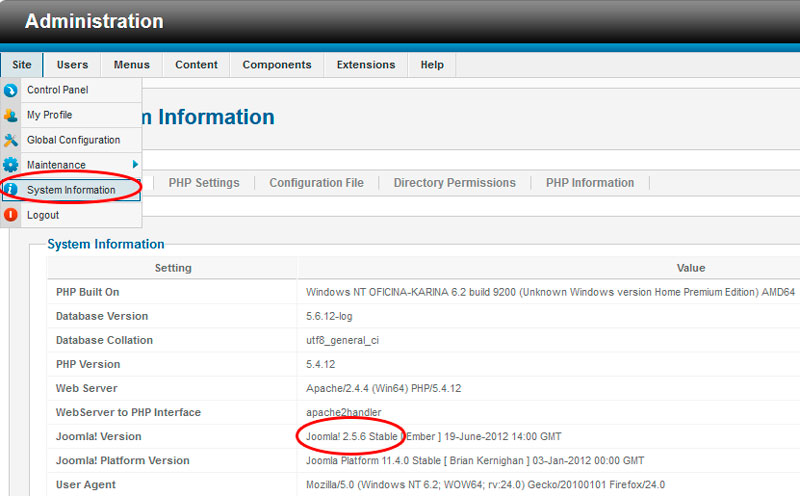
Task: Switch to the PHP Settings tab
Action: pos(204,183)
